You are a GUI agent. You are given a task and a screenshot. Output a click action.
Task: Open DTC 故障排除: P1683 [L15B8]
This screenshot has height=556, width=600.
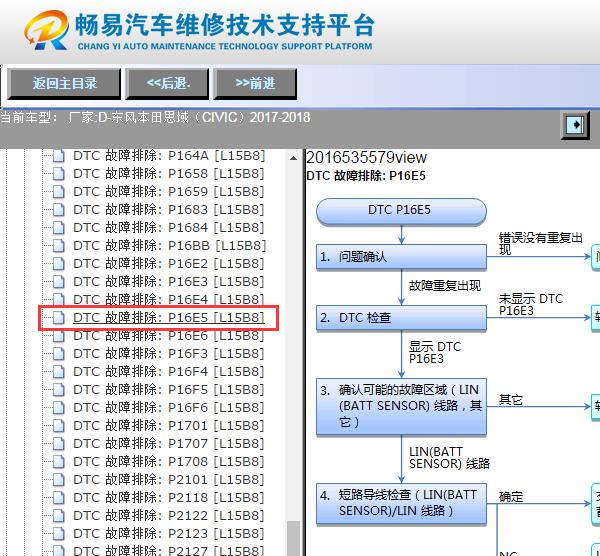click(x=169, y=210)
